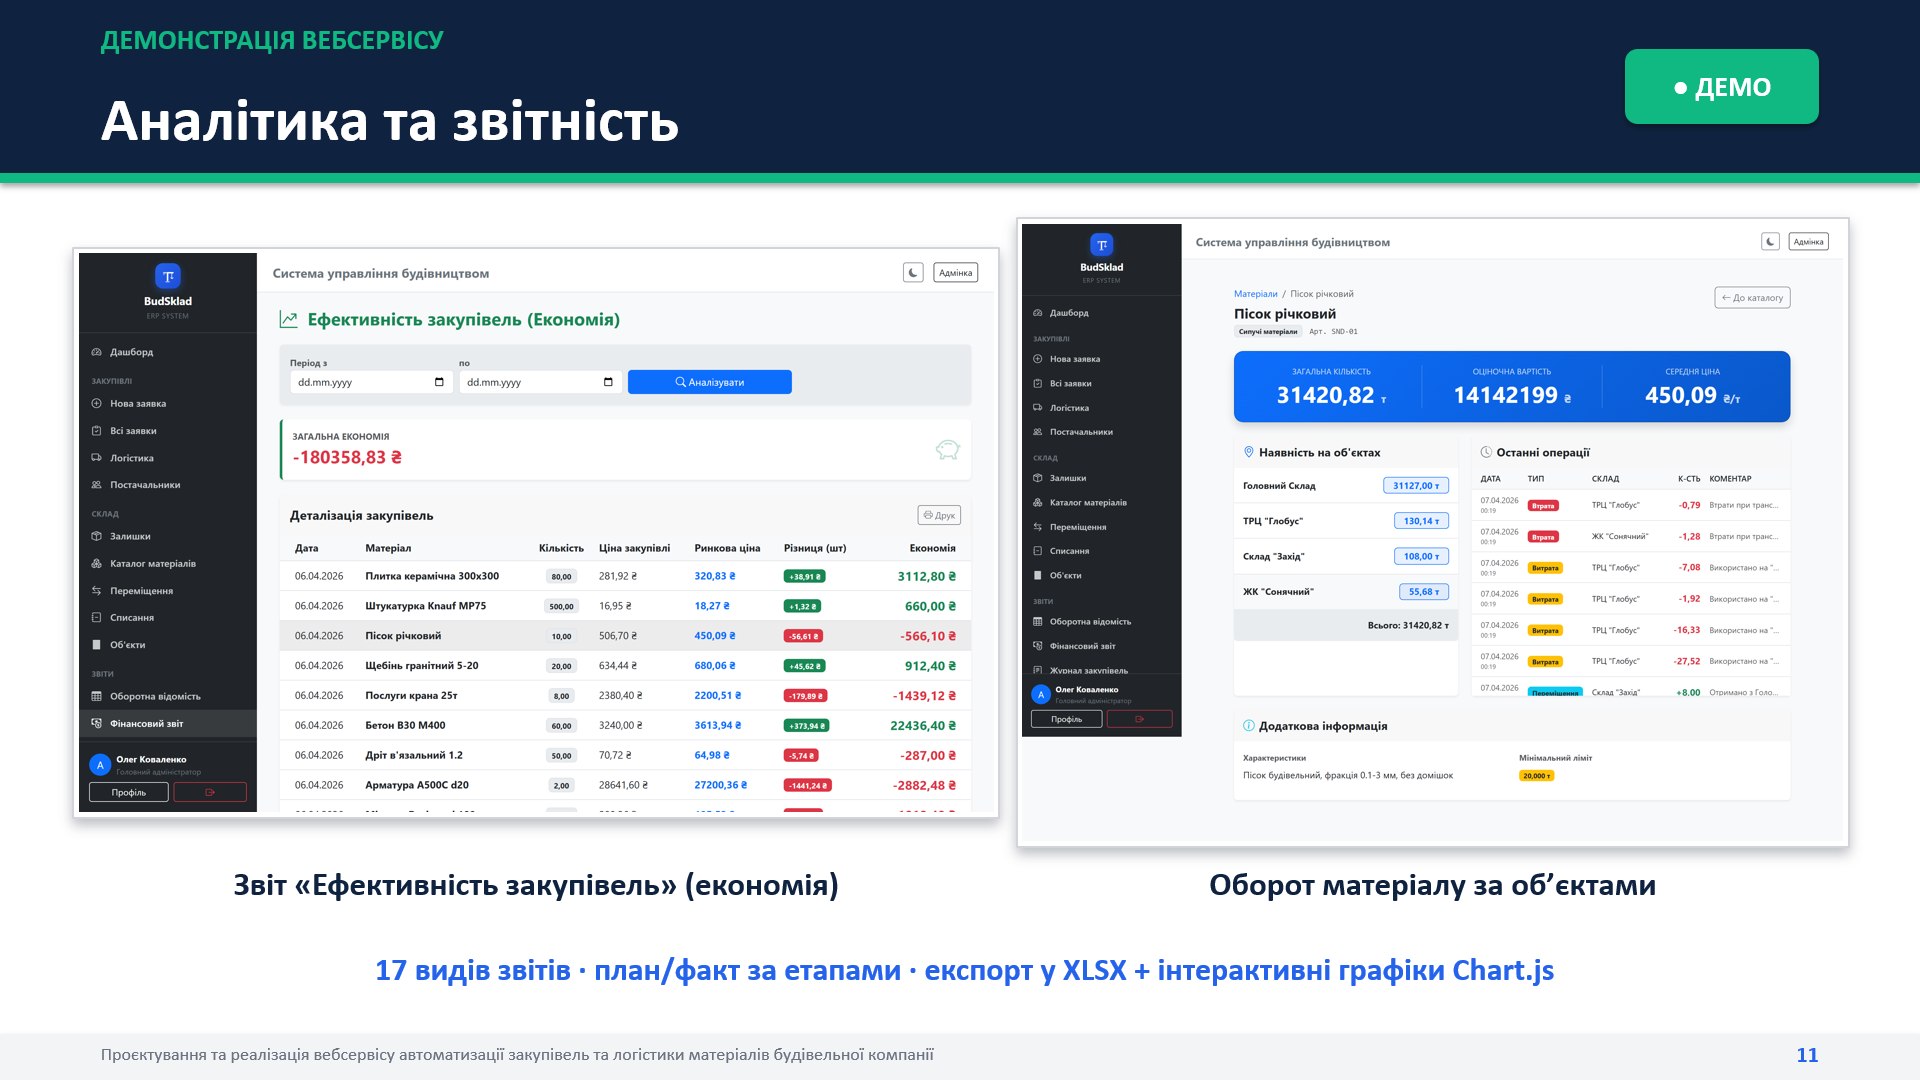Click the 55,68 т badge for ЖК Сонячний
This screenshot has height=1080, width=1920.
click(x=1423, y=592)
